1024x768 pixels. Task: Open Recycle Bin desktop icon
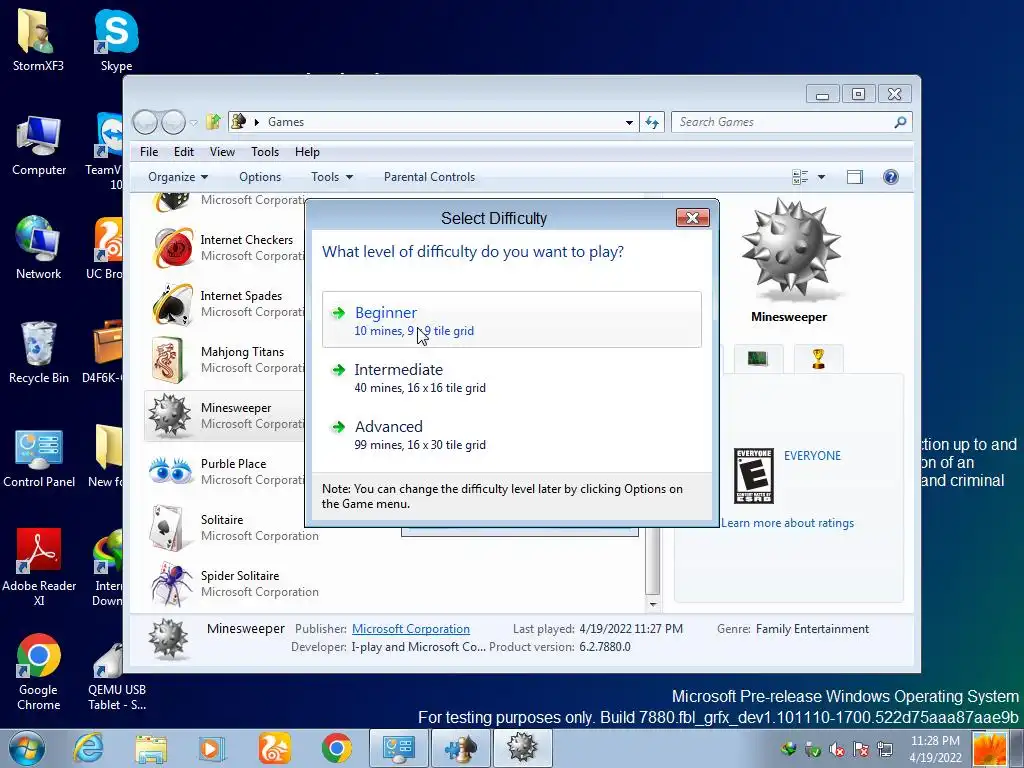(39, 353)
